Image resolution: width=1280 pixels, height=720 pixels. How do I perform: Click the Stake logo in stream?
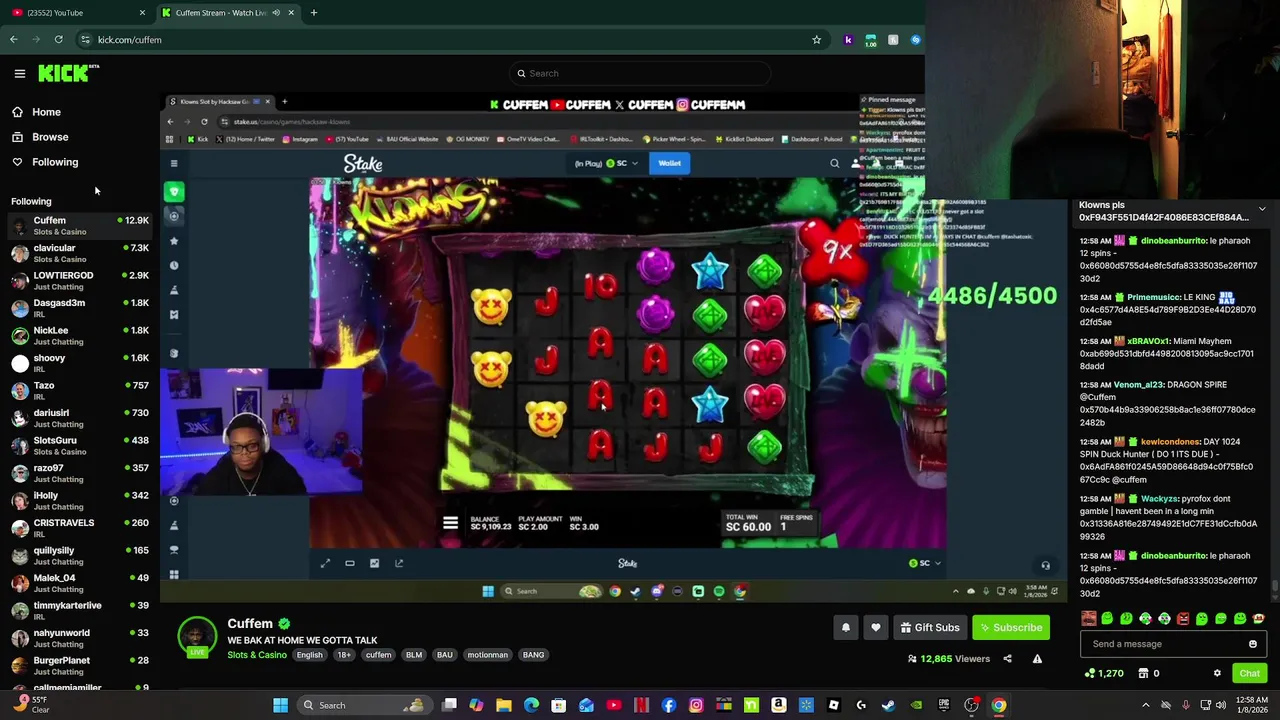pyautogui.click(x=363, y=164)
